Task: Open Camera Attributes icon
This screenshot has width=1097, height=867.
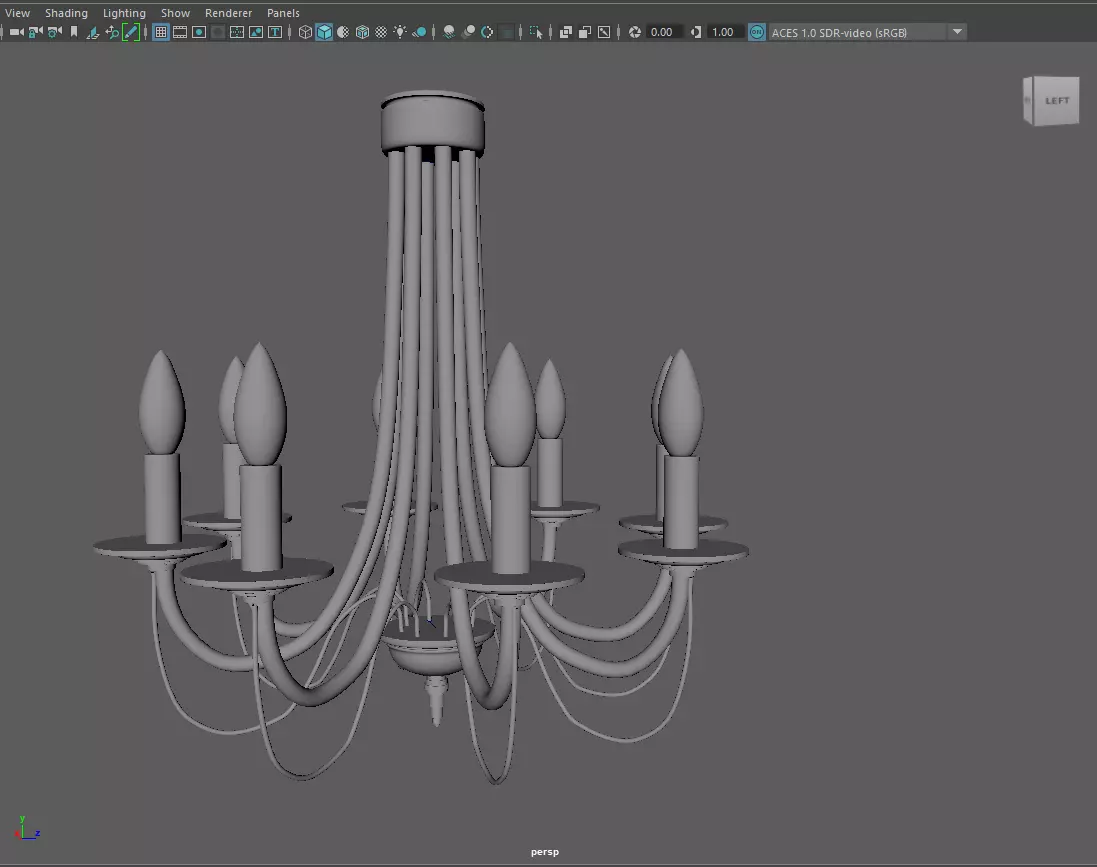Action: 55,31
